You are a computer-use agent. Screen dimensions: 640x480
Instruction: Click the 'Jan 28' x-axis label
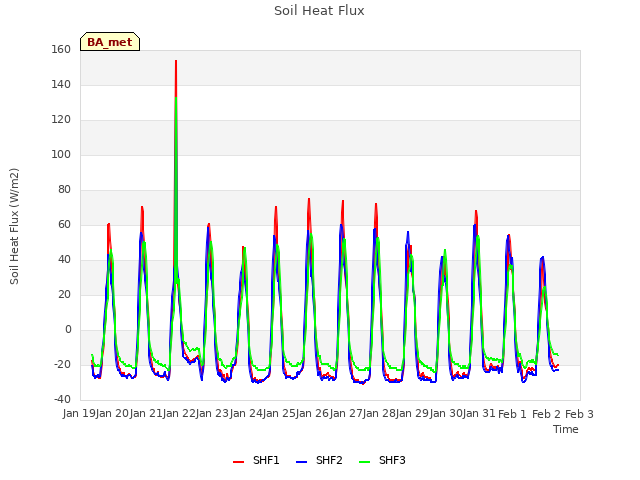pos(380,413)
